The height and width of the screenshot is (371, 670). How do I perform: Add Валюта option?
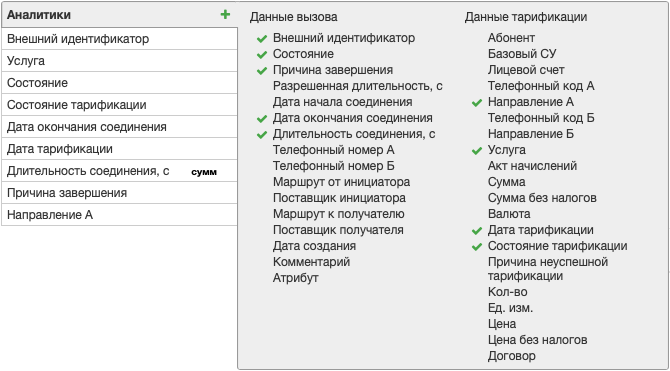pyautogui.click(x=509, y=214)
